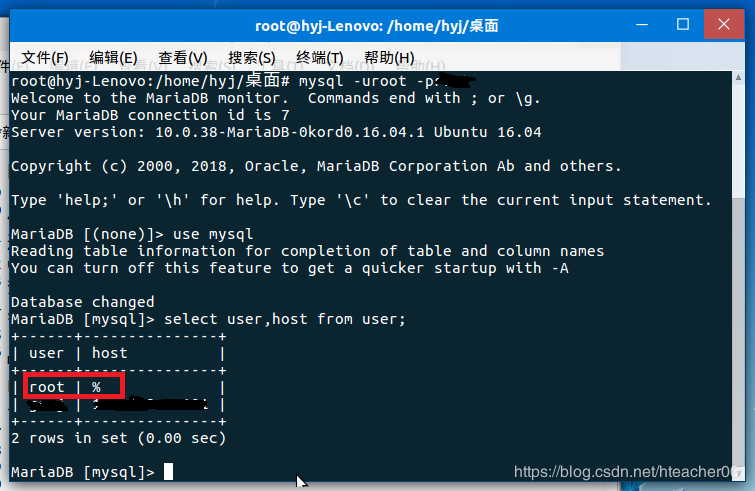Open the 编辑(E) menu

click(113, 57)
